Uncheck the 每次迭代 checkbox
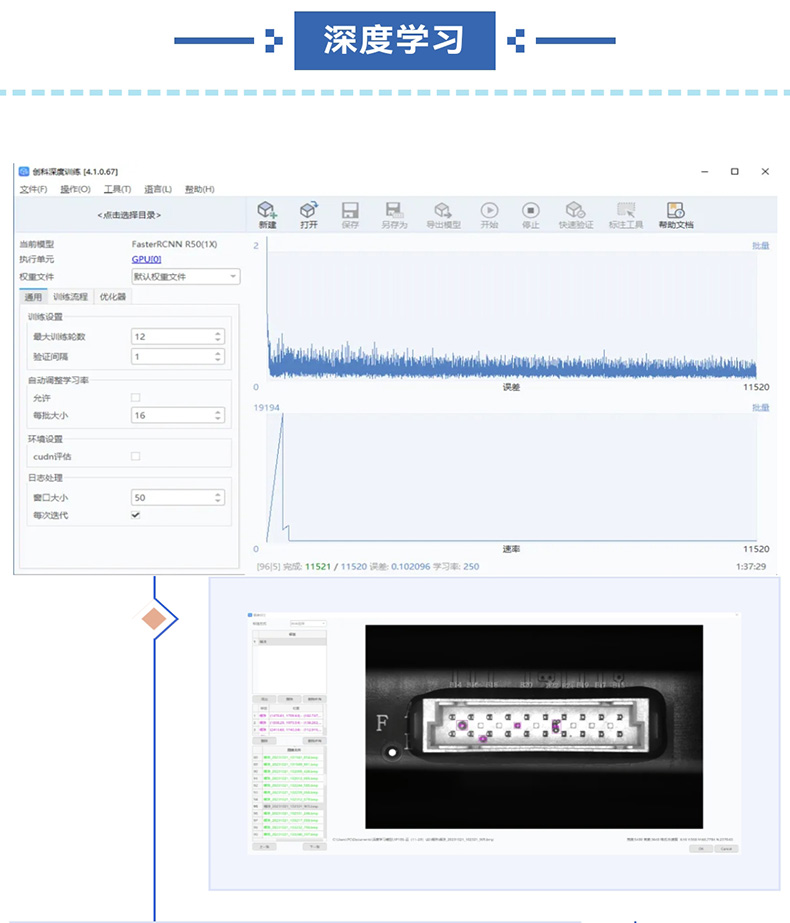This screenshot has width=790, height=923. point(135,515)
